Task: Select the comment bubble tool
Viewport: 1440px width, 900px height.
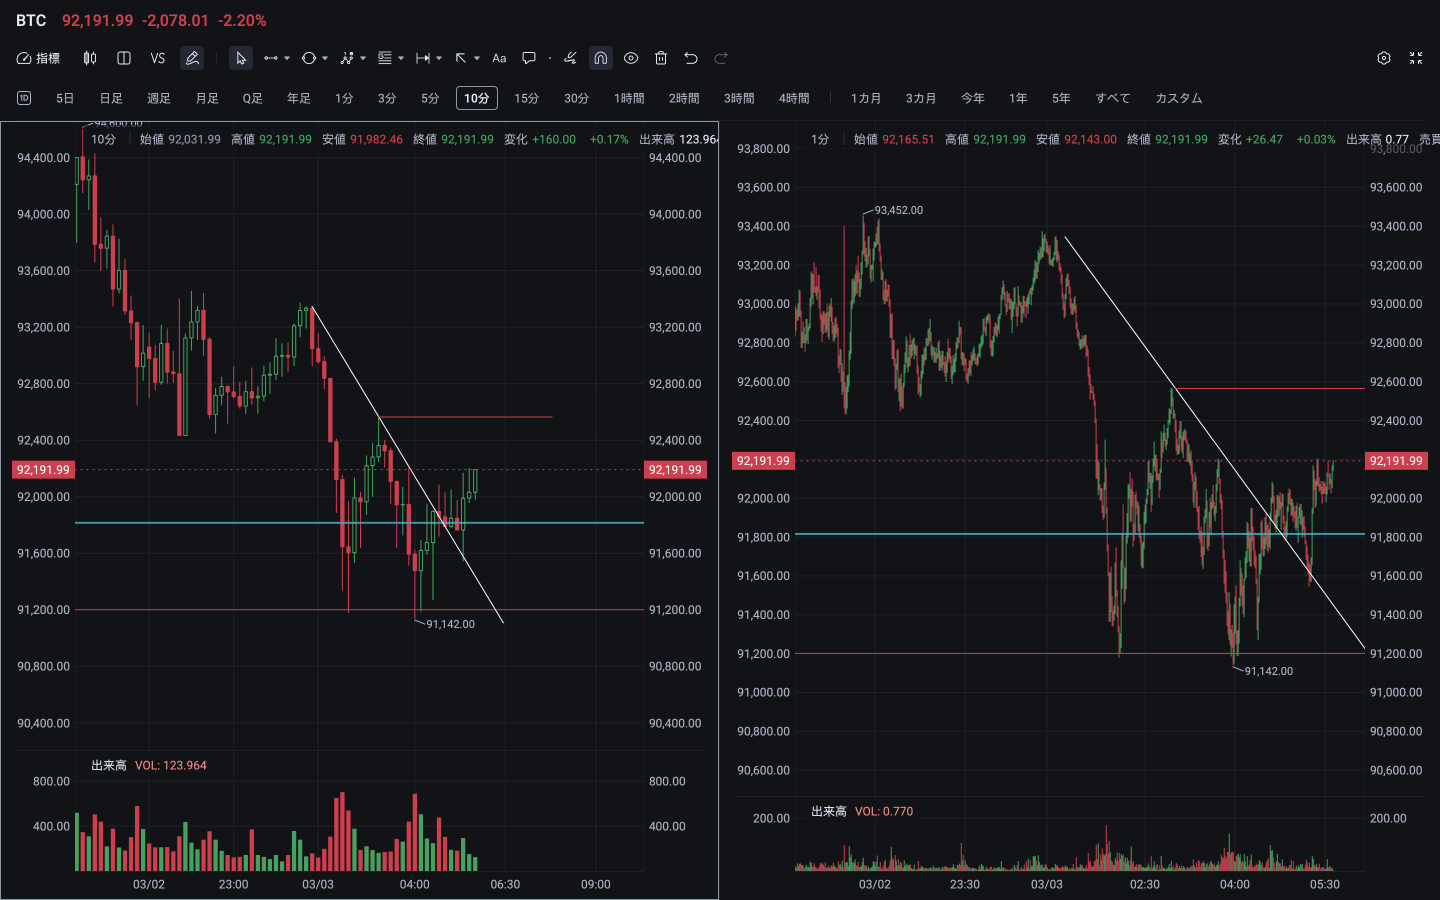Action: [529, 58]
